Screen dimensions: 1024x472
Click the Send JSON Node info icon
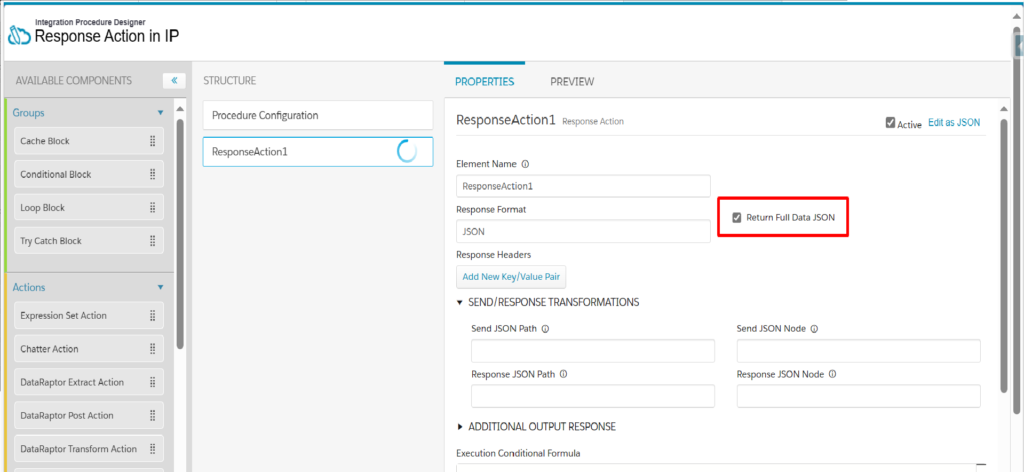coord(814,329)
